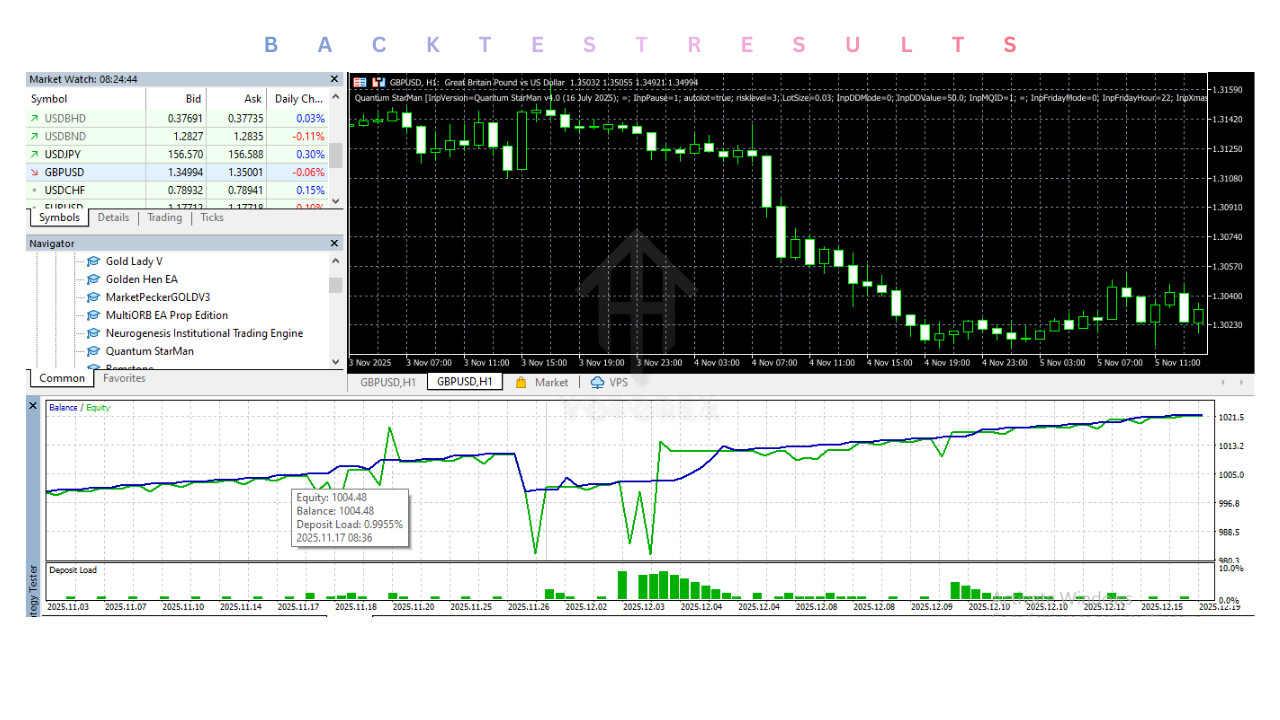Click the VPS cloud icon
This screenshot has width=1280, height=720.
coord(598,382)
